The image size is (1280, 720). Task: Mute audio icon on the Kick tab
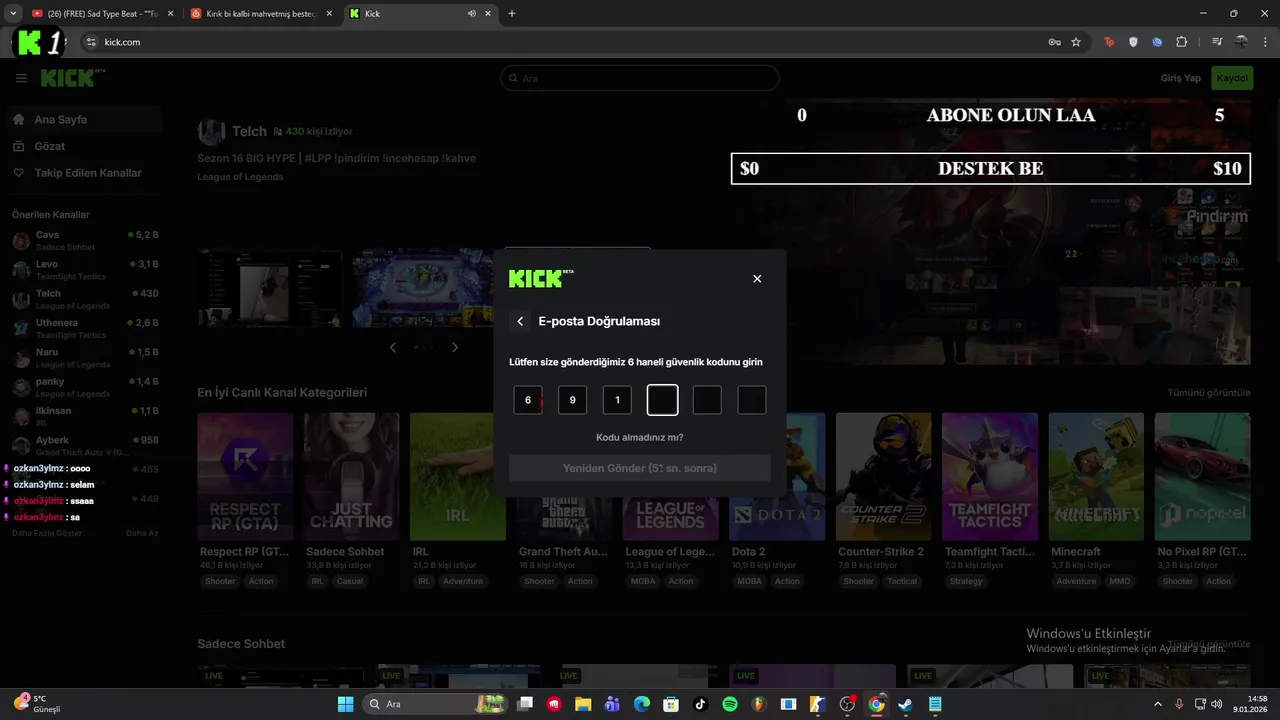(x=471, y=14)
